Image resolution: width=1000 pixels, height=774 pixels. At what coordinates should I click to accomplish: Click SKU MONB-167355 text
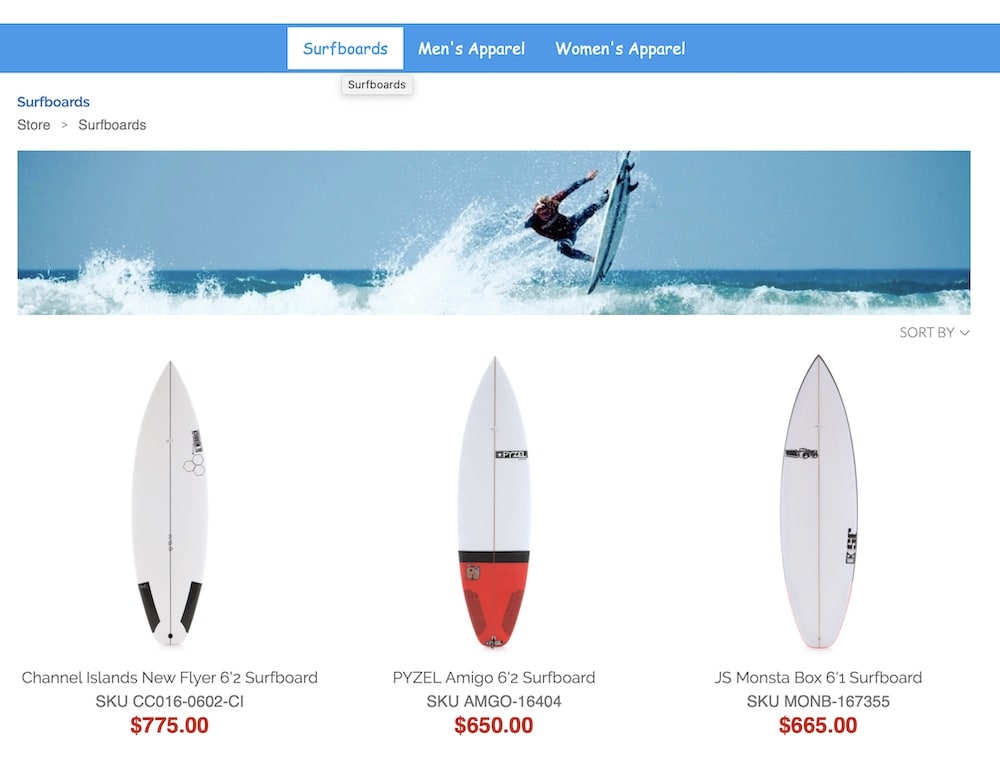818,701
